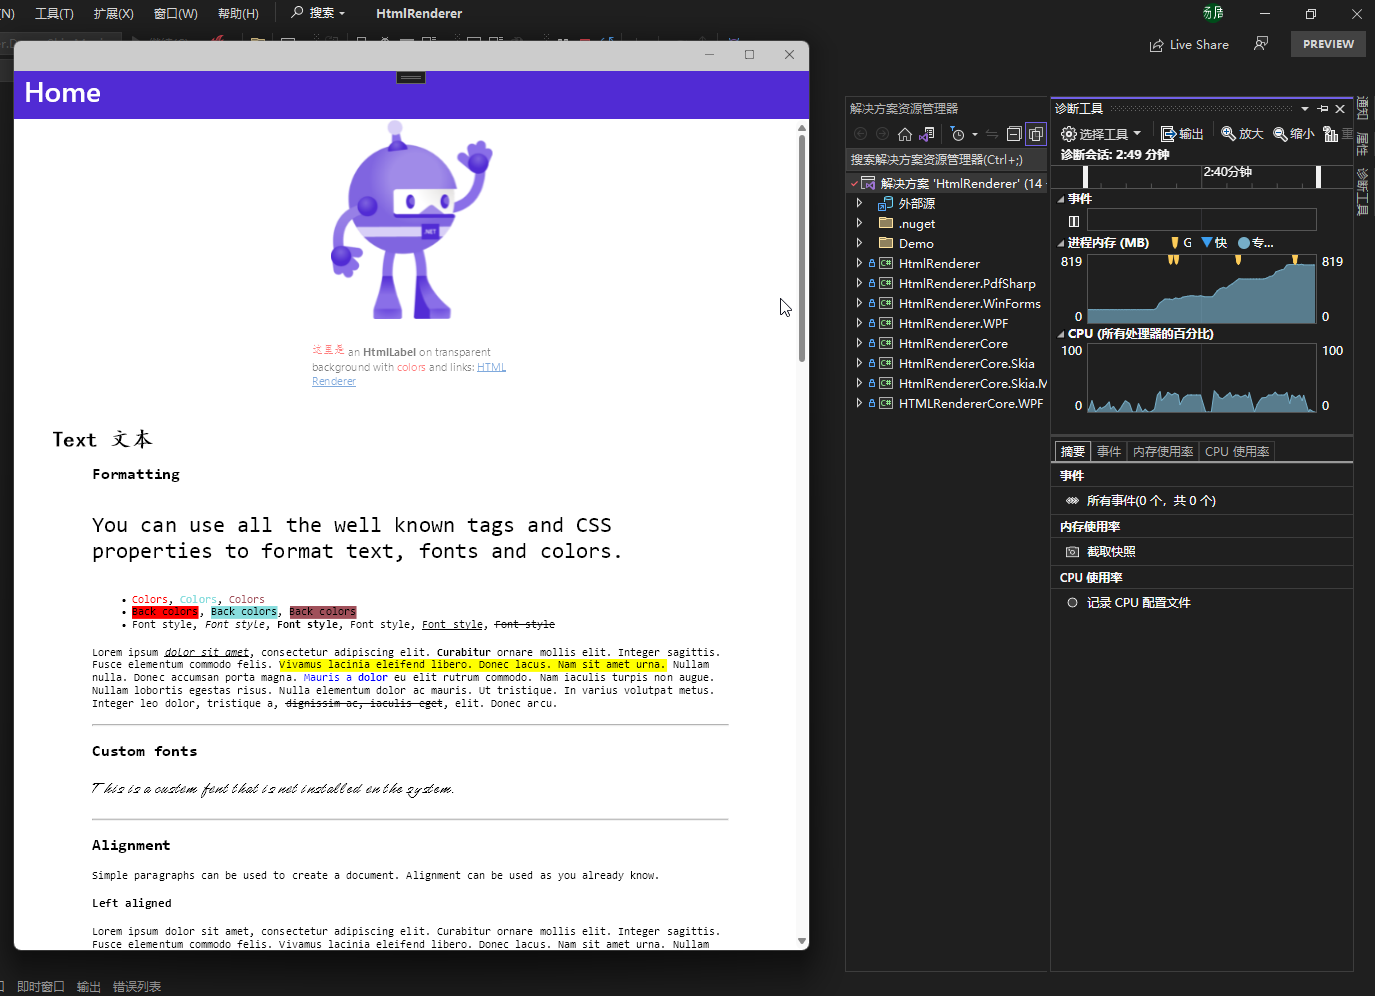This screenshot has height=996, width=1375.
Task: Click the C# project icon of HtmlRenderer.WPF
Action: click(886, 323)
